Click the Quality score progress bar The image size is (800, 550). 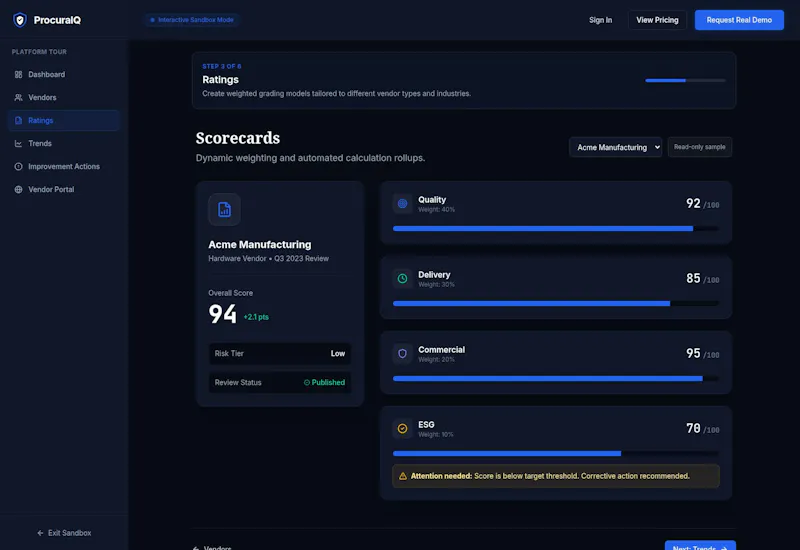click(x=556, y=229)
